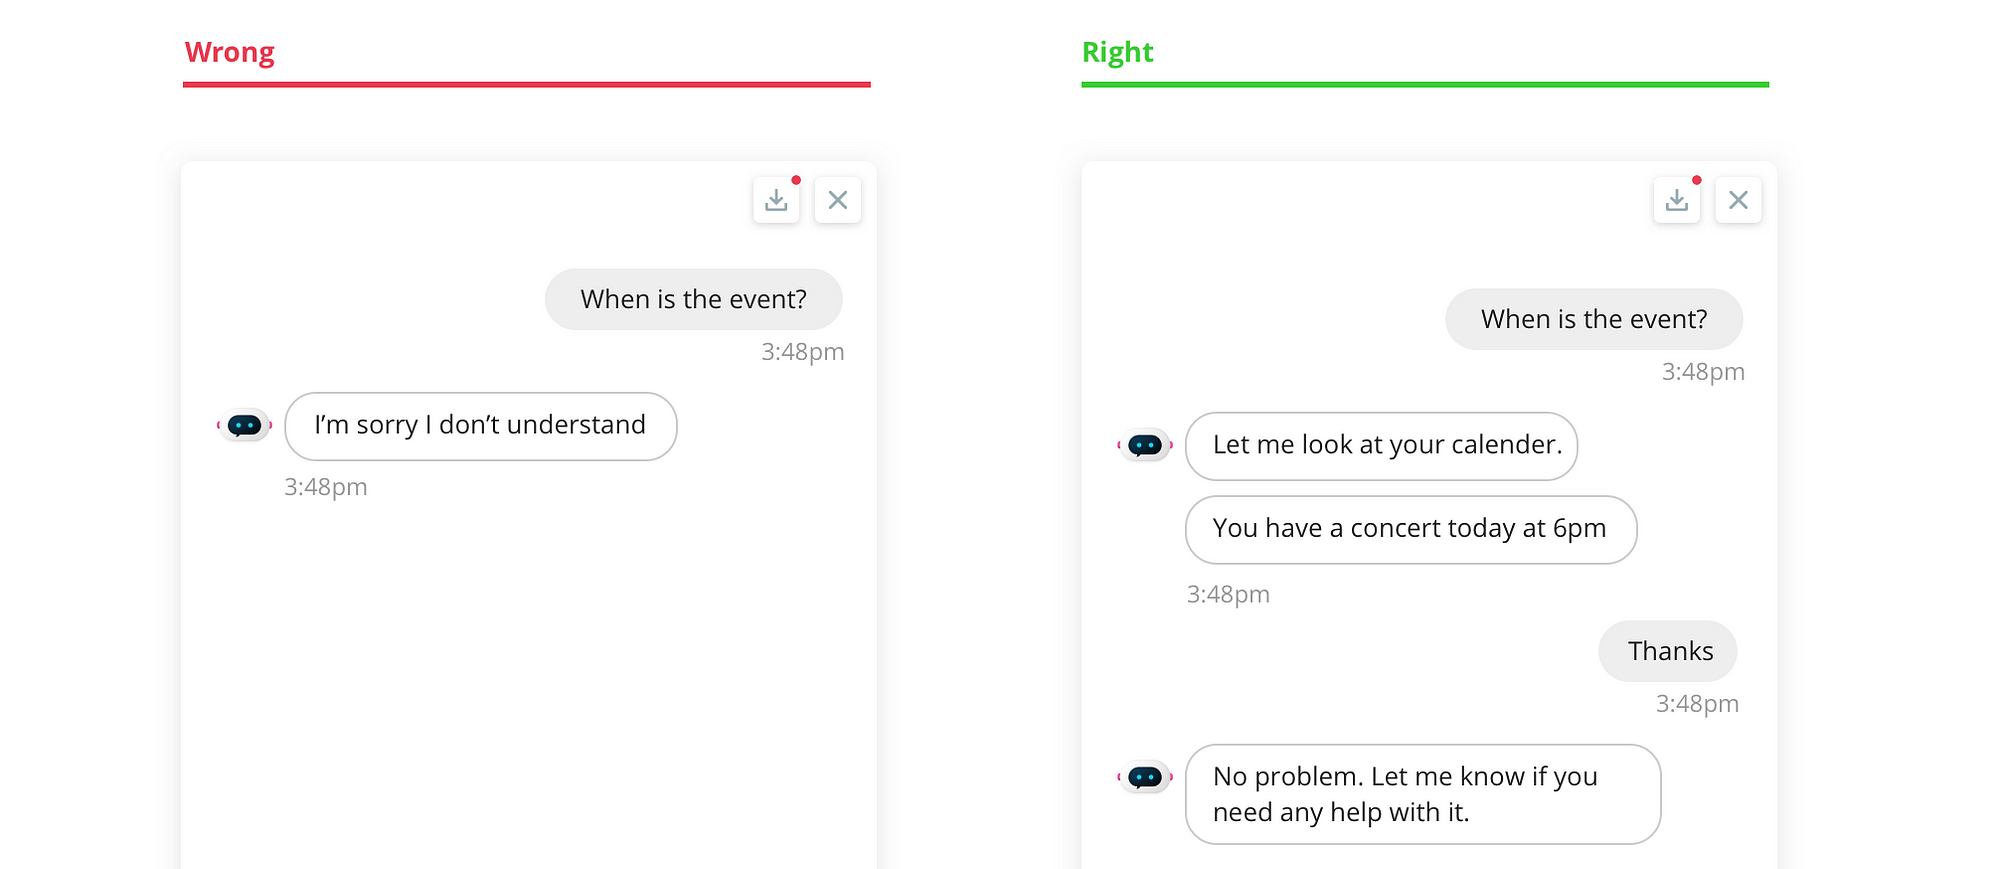The image size is (2000, 869).
Task: Click the bot avatar beside the "No problem" message
Action: click(1145, 777)
